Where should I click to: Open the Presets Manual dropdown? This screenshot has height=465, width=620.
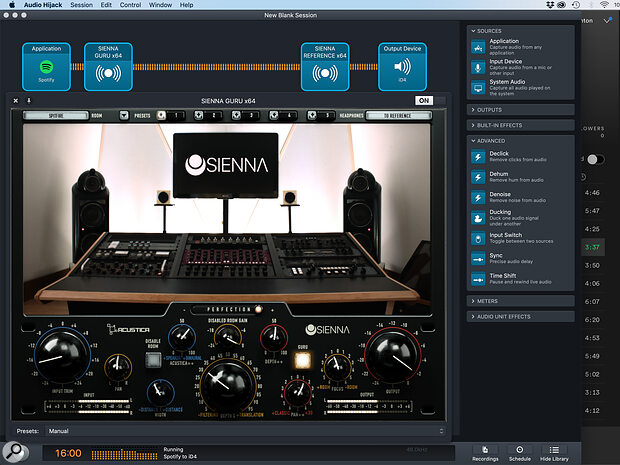pos(246,431)
